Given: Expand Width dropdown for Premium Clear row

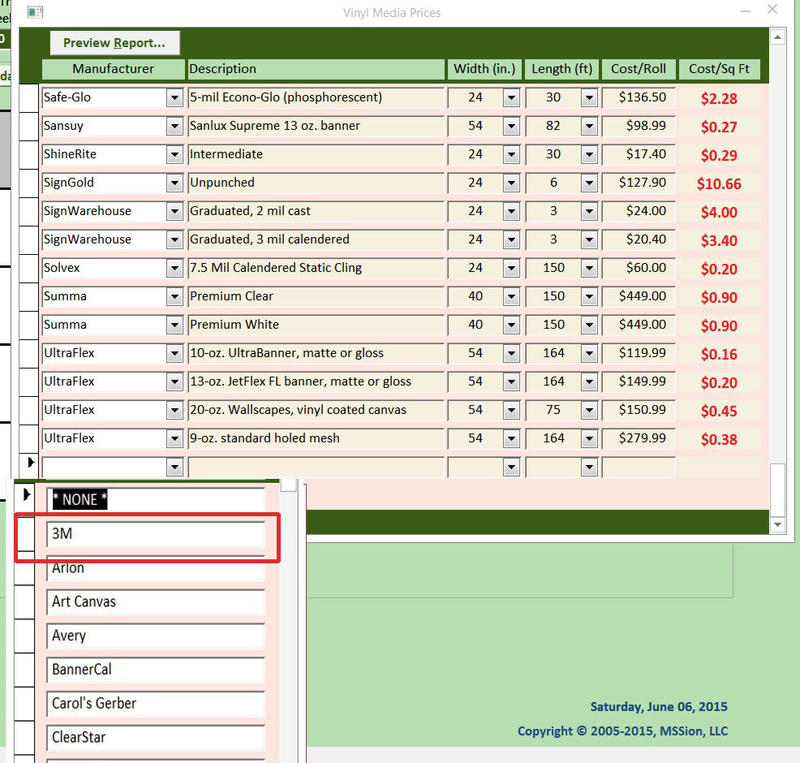Looking at the screenshot, I should tap(511, 297).
